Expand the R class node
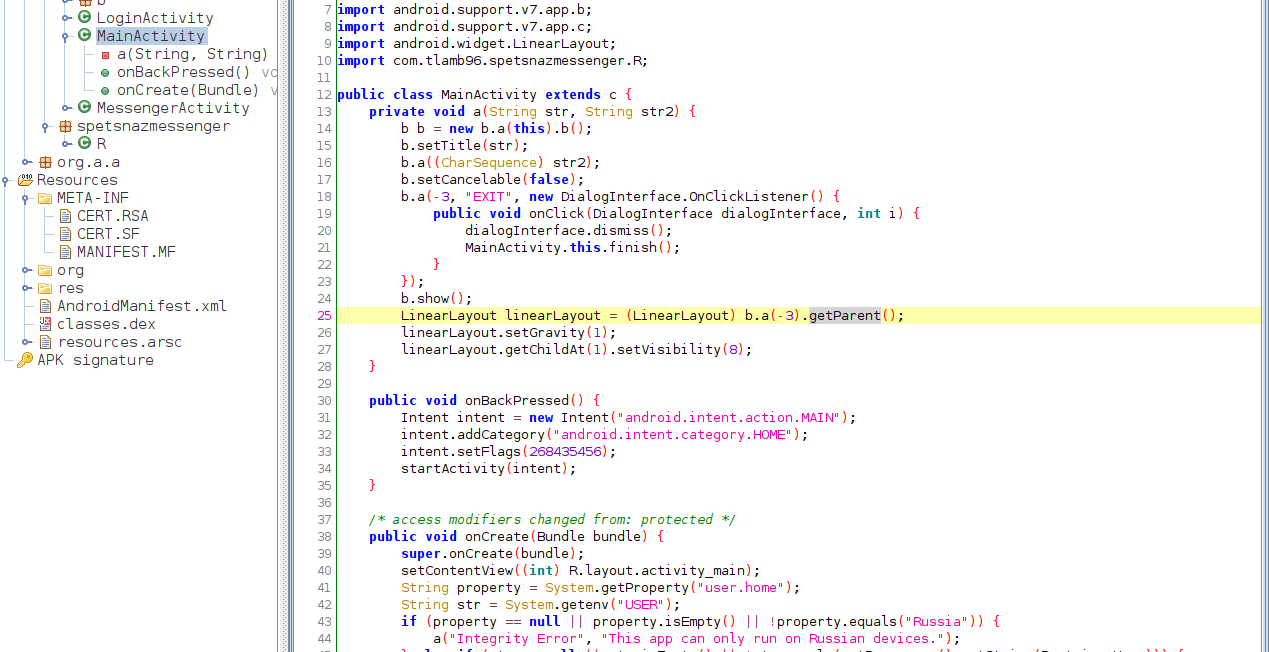The image size is (1269, 652). pyautogui.click(x=67, y=144)
